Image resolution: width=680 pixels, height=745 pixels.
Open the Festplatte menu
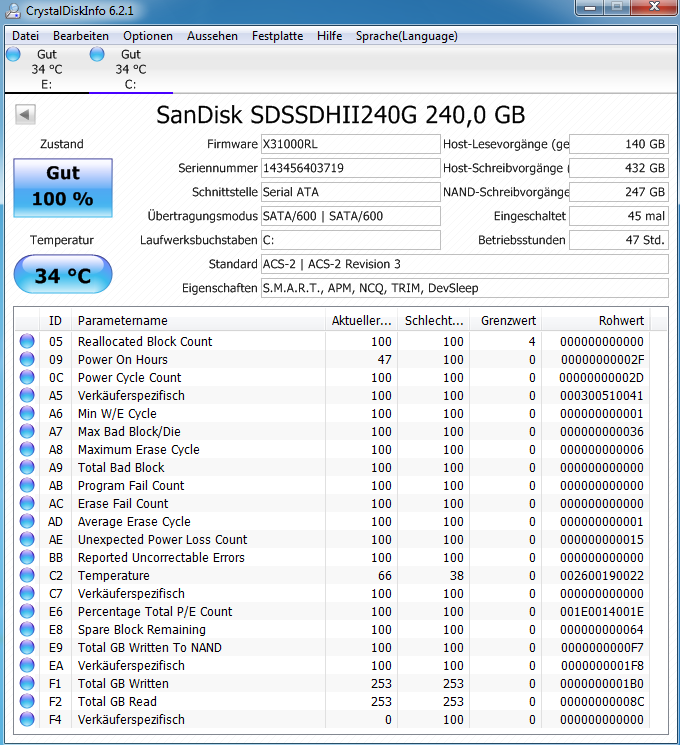click(278, 36)
